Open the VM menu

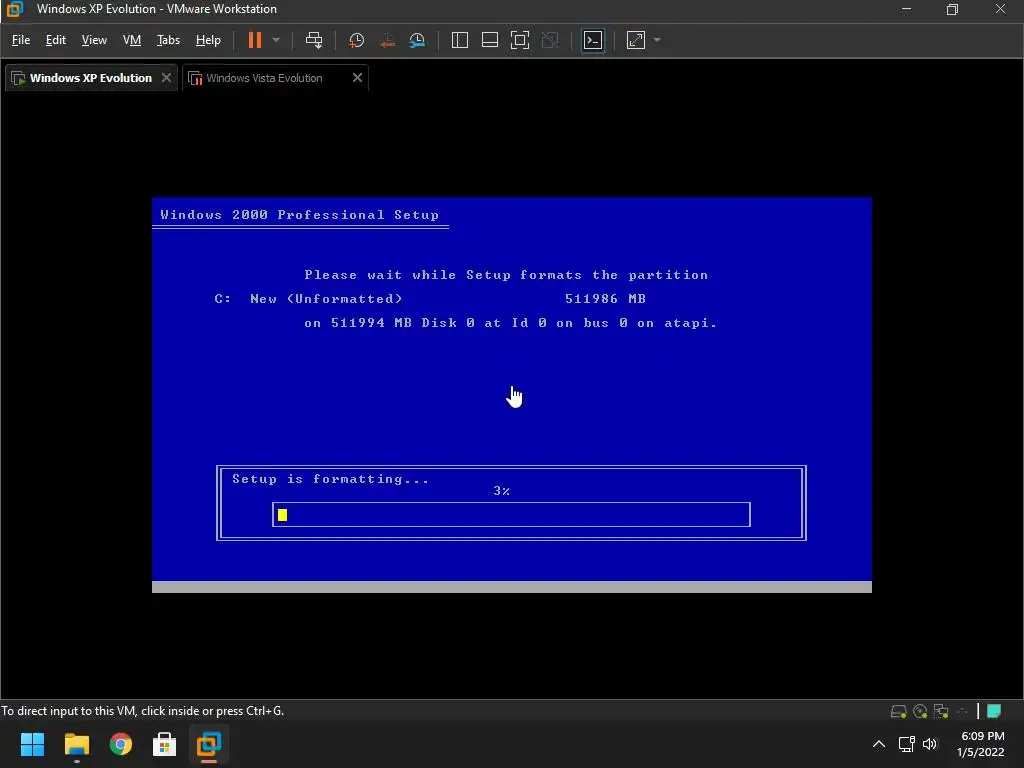(132, 40)
